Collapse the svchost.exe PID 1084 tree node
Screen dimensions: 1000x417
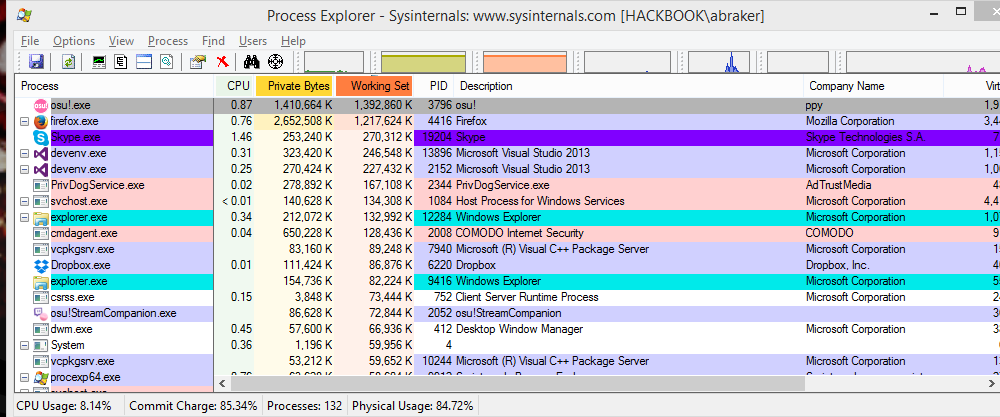[x=25, y=201]
